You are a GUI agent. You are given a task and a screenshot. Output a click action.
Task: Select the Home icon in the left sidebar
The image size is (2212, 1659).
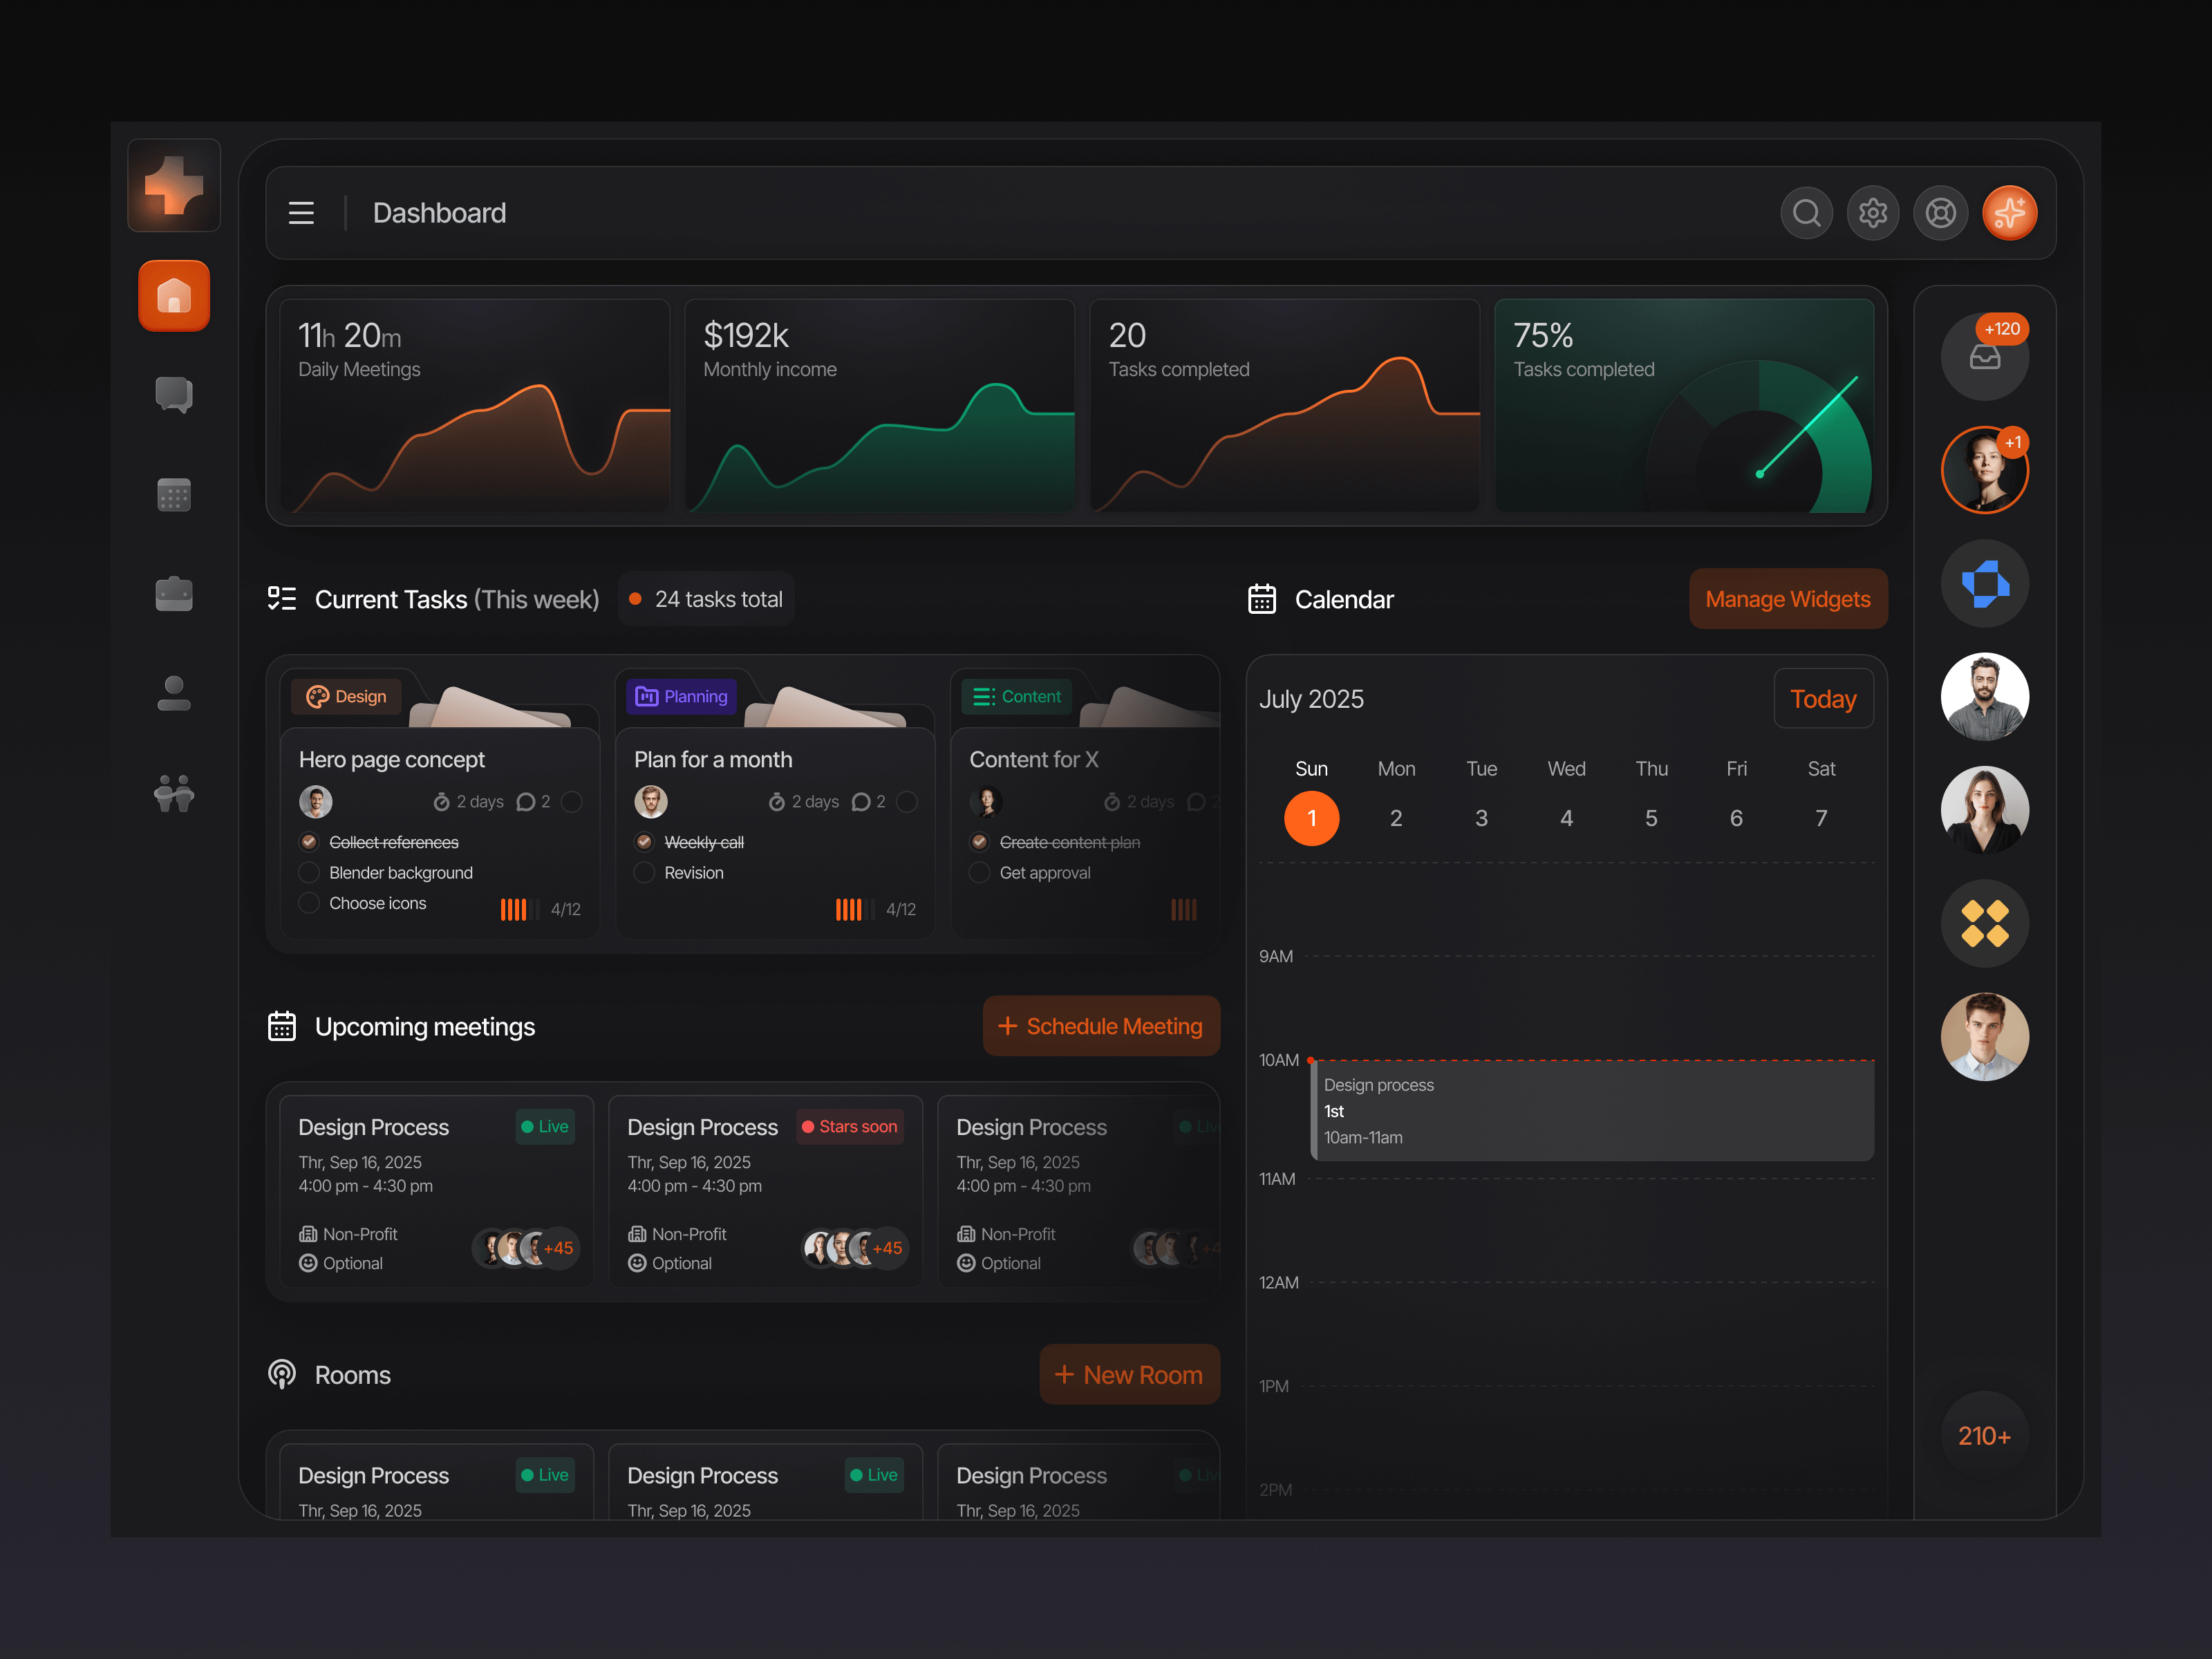173,295
